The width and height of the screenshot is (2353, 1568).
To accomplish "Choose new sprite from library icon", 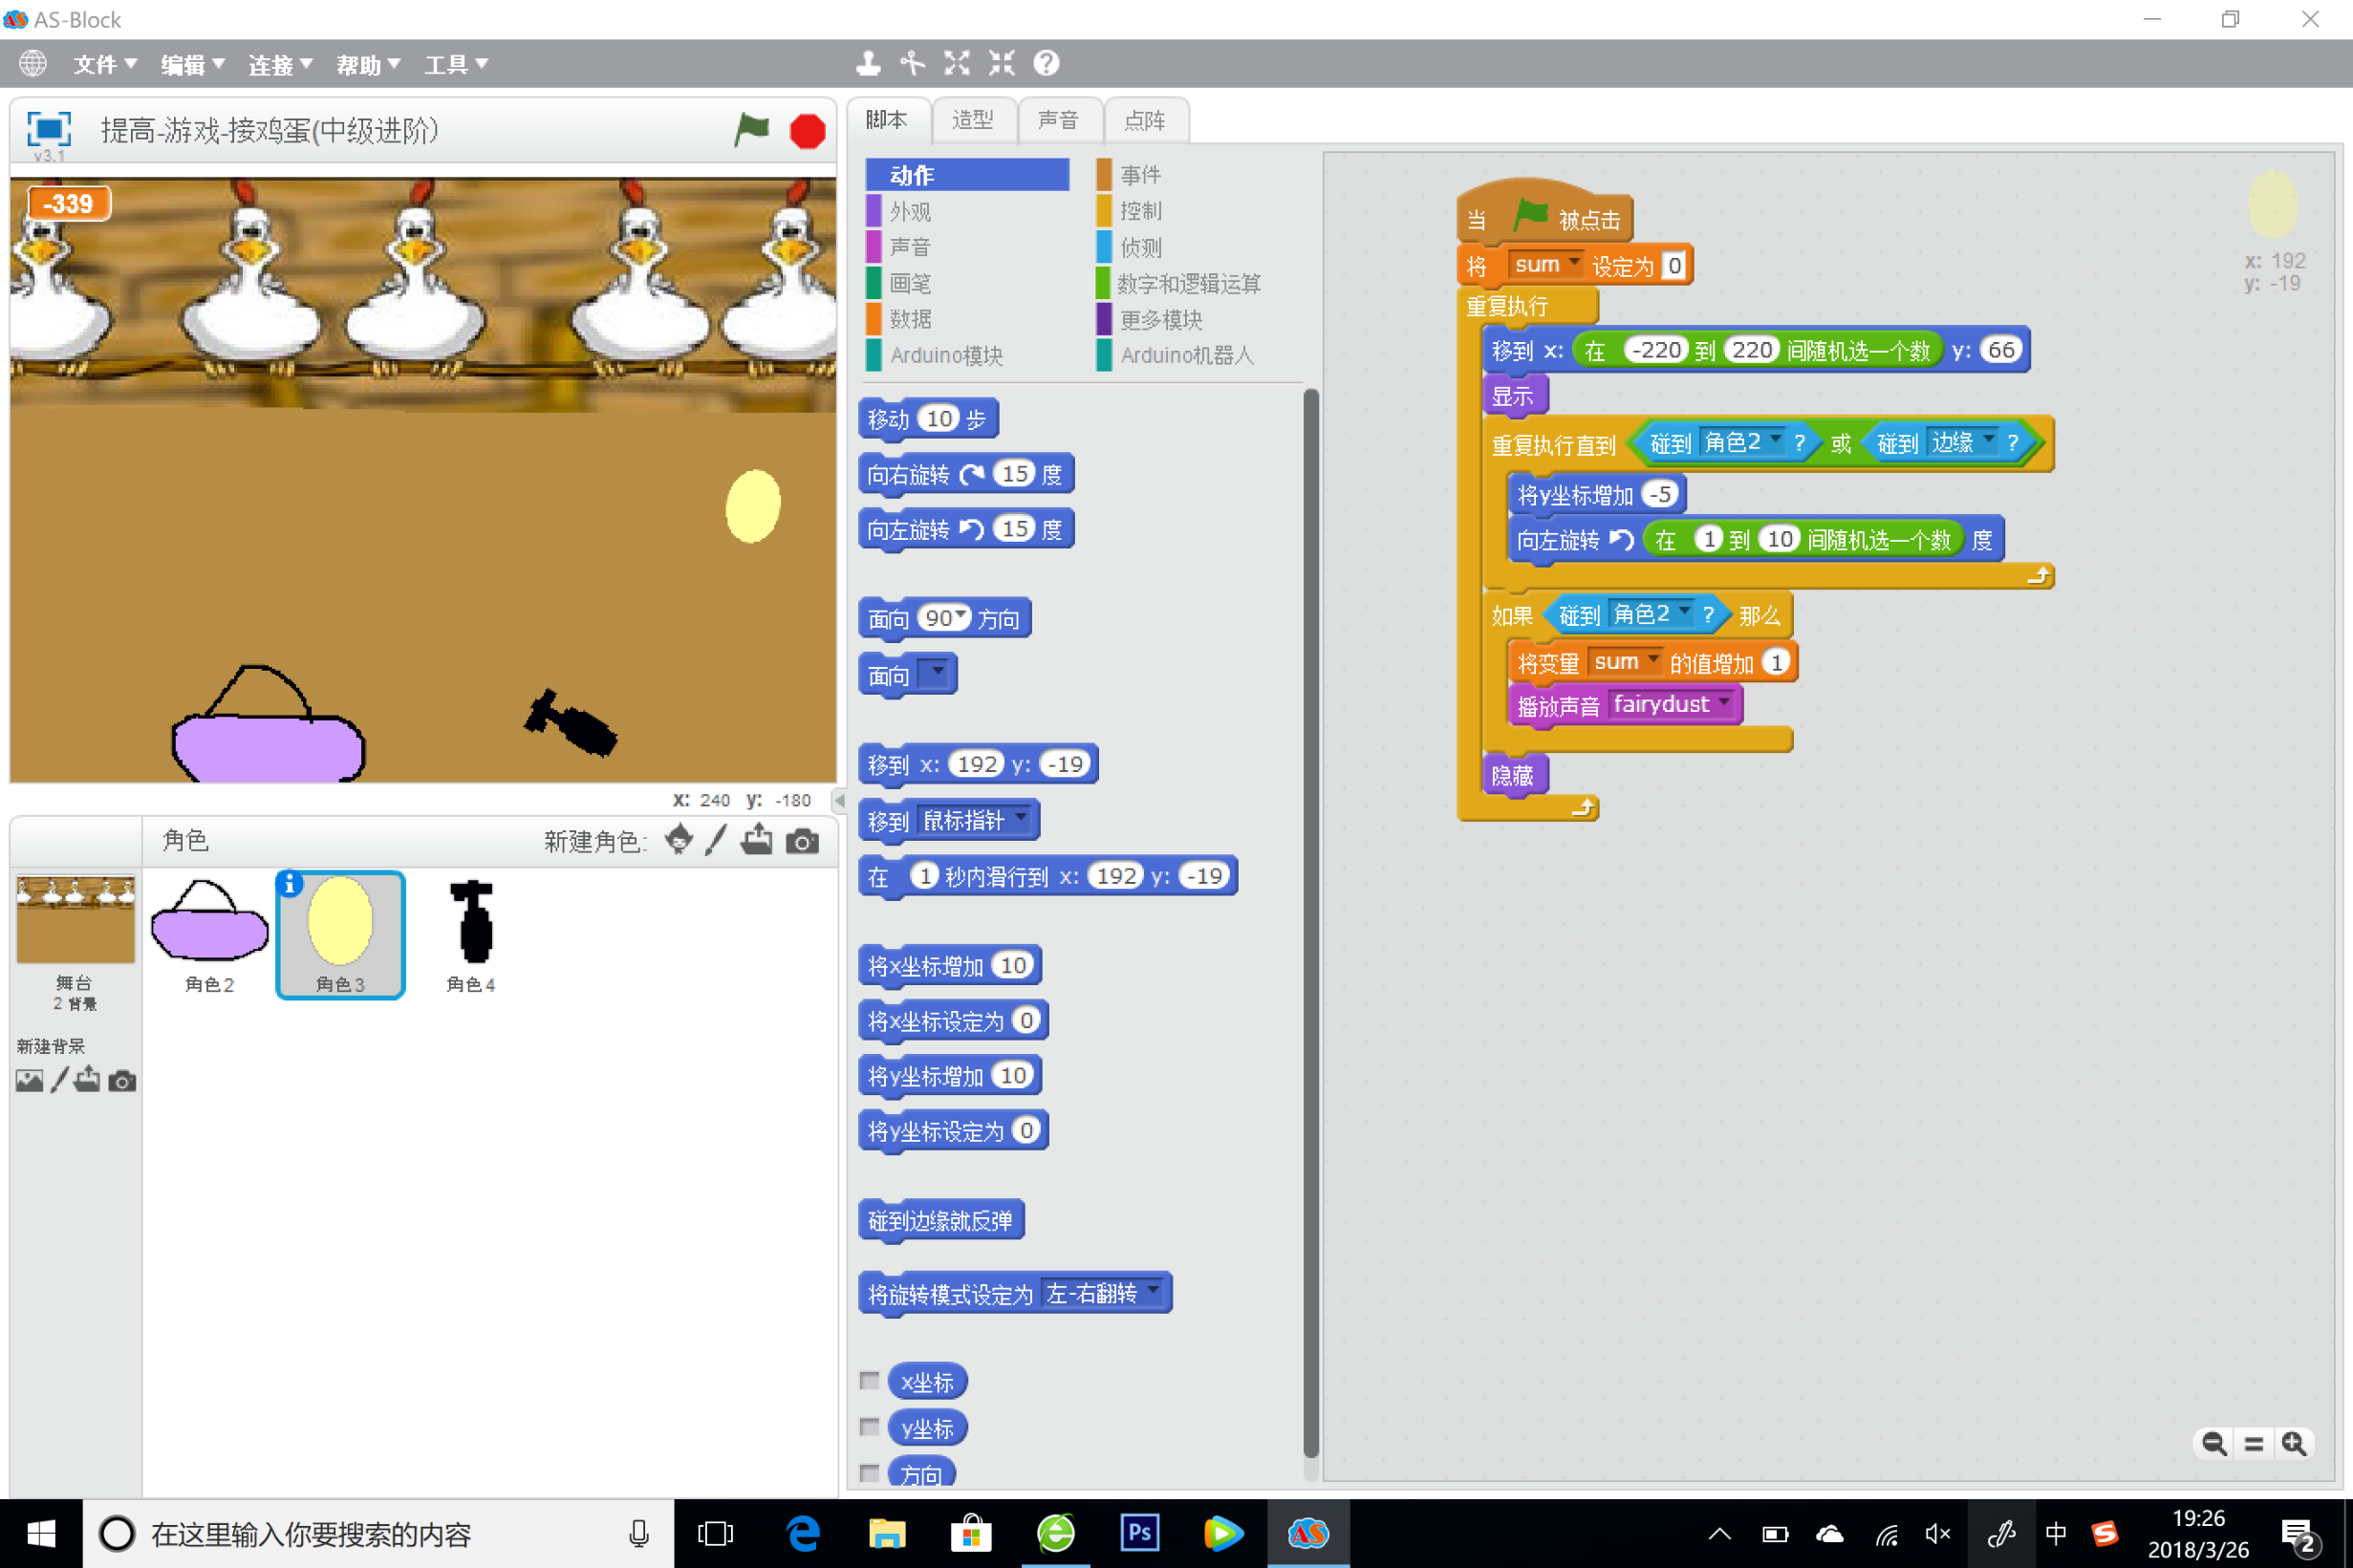I will [679, 841].
